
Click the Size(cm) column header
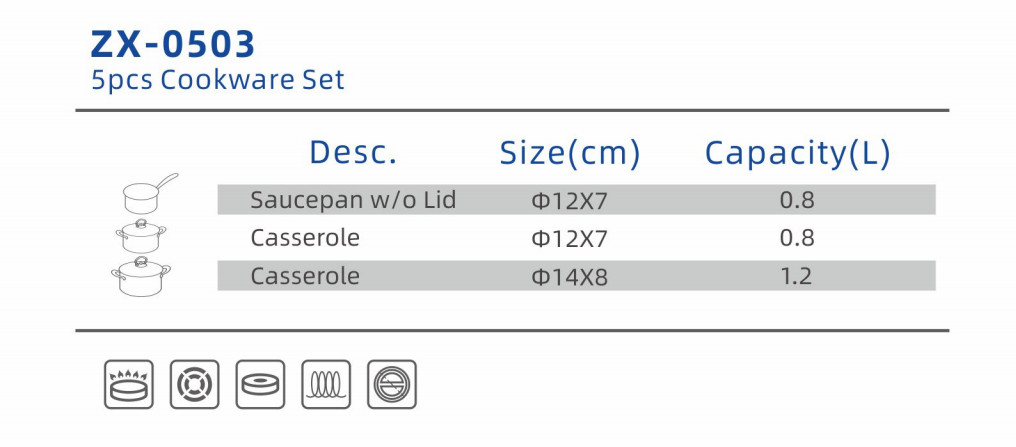click(570, 154)
